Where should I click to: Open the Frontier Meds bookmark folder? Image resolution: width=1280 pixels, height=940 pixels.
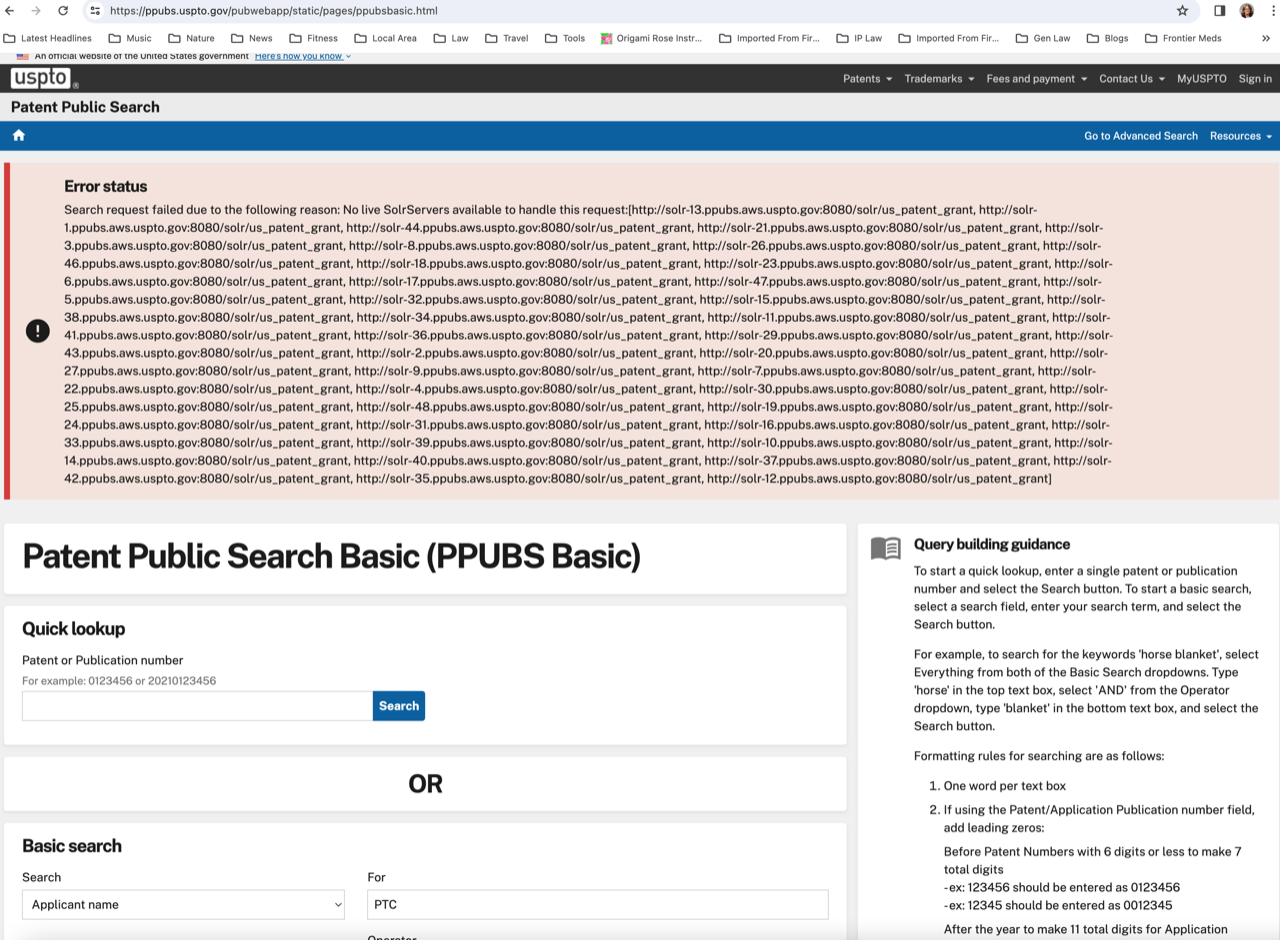tap(1182, 38)
